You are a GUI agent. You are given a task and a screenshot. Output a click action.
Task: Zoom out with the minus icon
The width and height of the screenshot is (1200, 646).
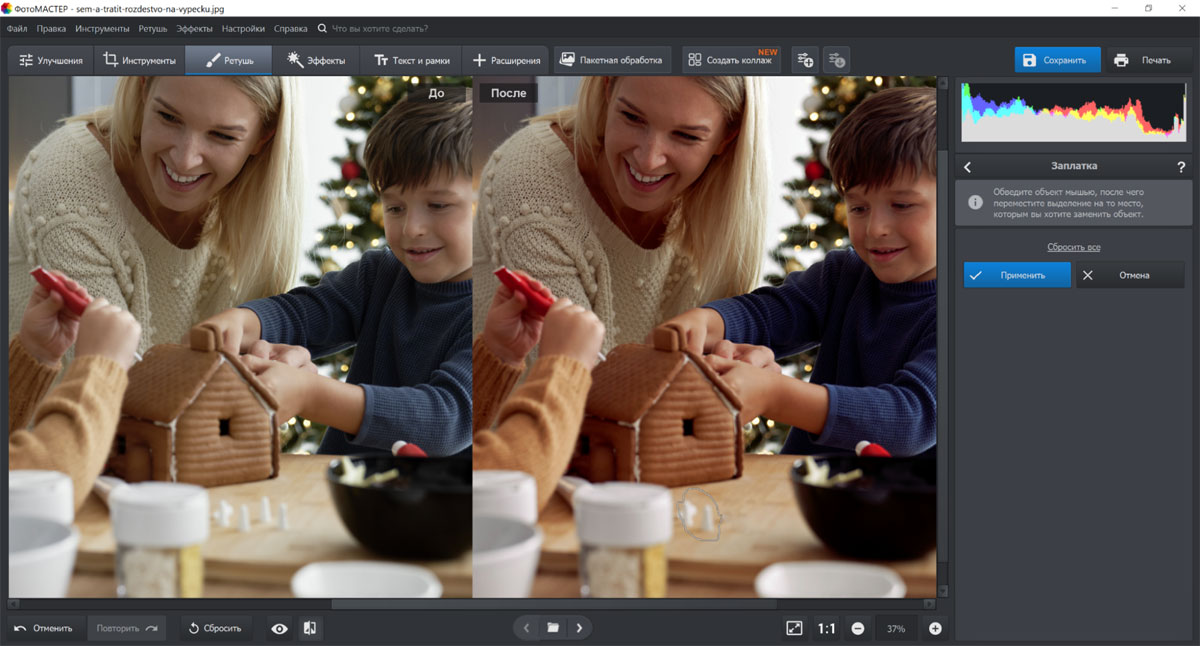coord(858,628)
